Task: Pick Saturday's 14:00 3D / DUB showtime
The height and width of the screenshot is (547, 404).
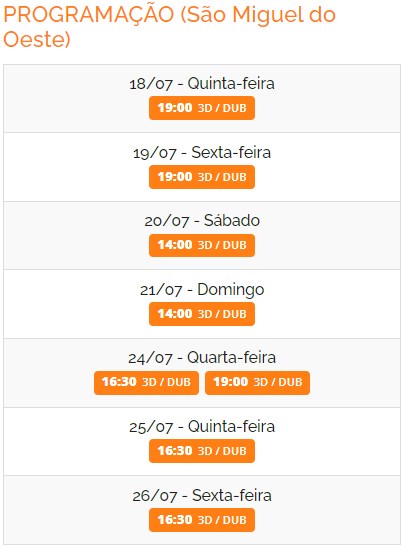Action: tap(202, 245)
